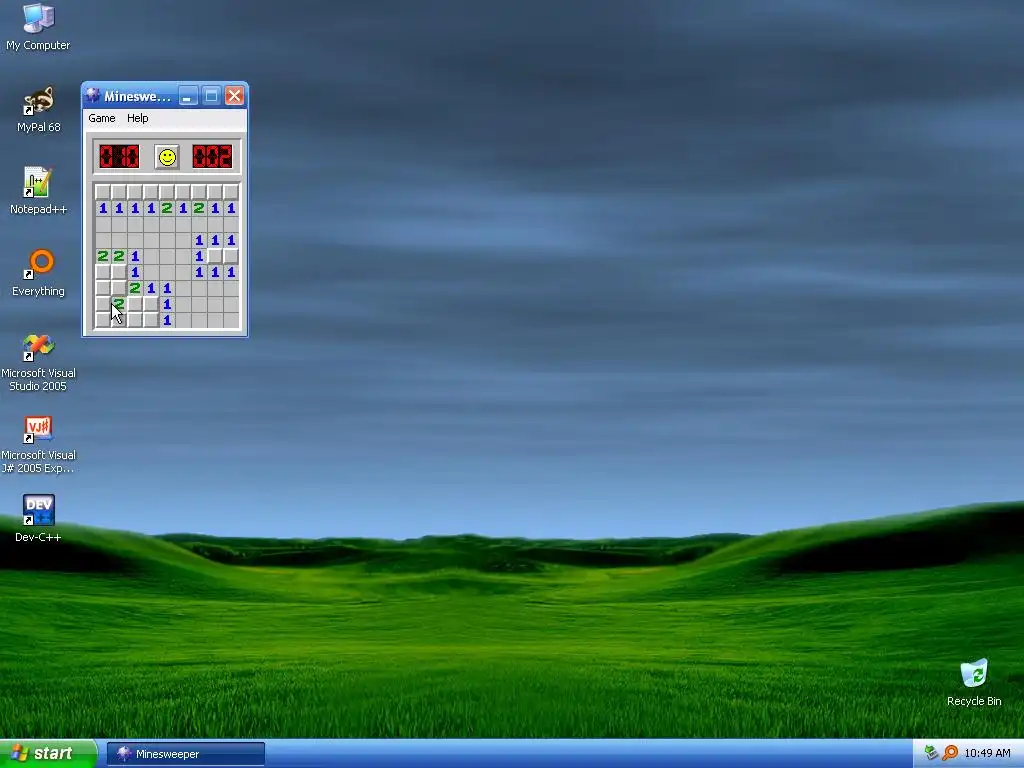Click the red timer display showing 002
The height and width of the screenshot is (768, 1024).
(212, 157)
